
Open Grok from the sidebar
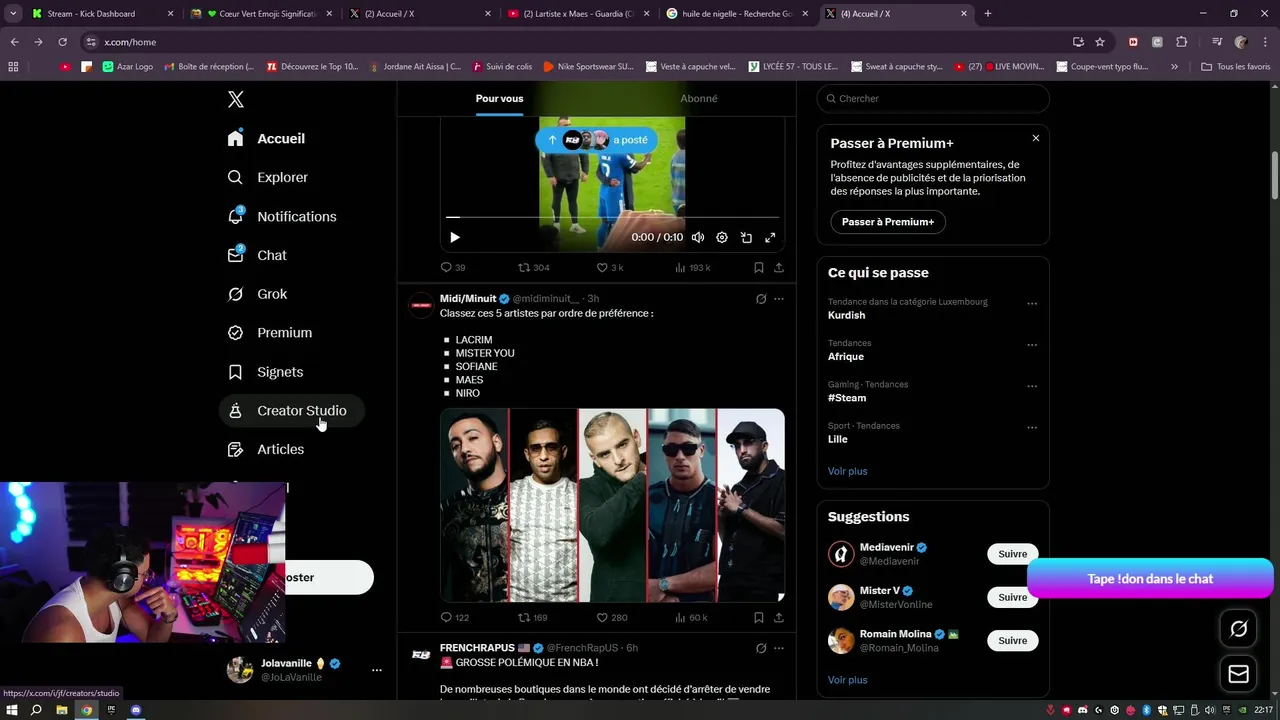258,294
